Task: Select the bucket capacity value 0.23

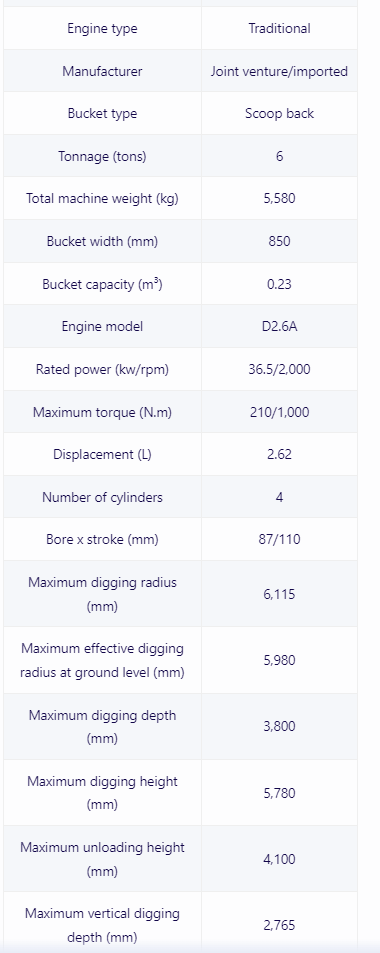Action: click(x=279, y=284)
